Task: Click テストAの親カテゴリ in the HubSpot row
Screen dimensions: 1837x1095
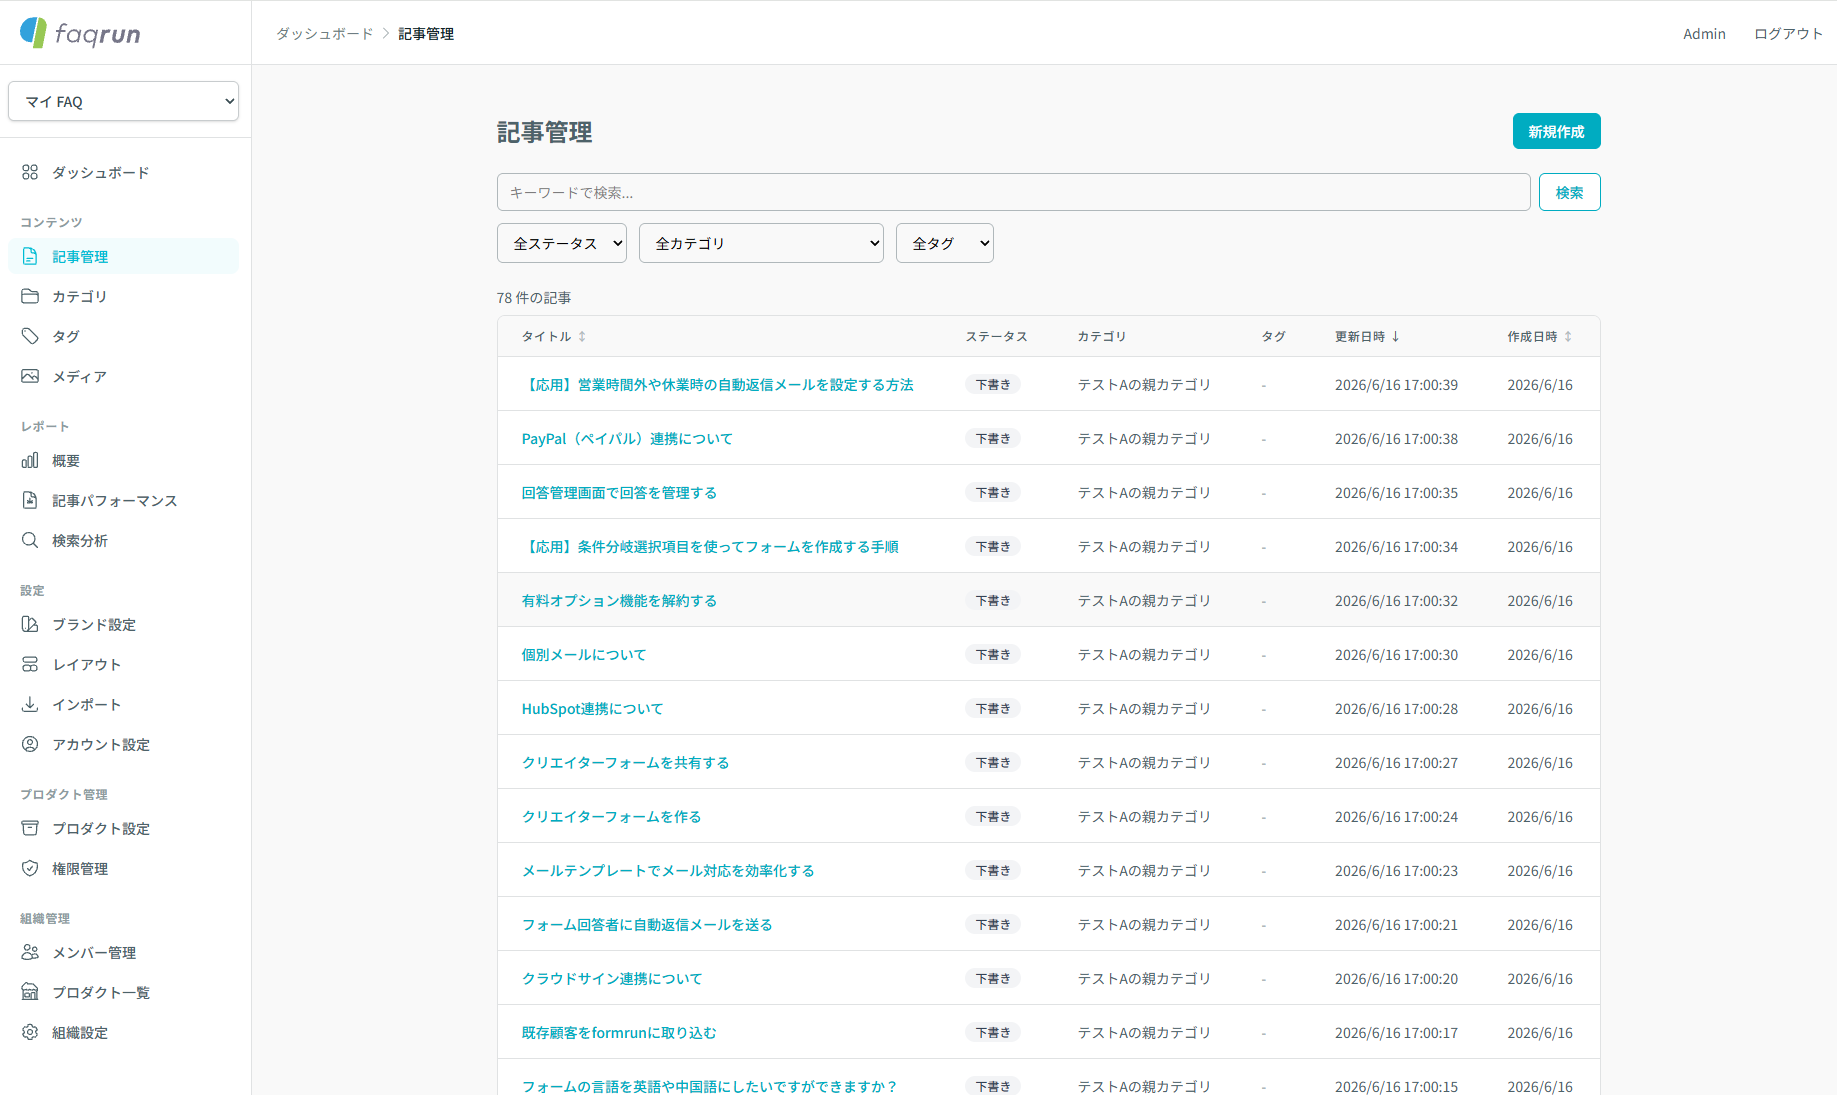Action: tap(1144, 708)
